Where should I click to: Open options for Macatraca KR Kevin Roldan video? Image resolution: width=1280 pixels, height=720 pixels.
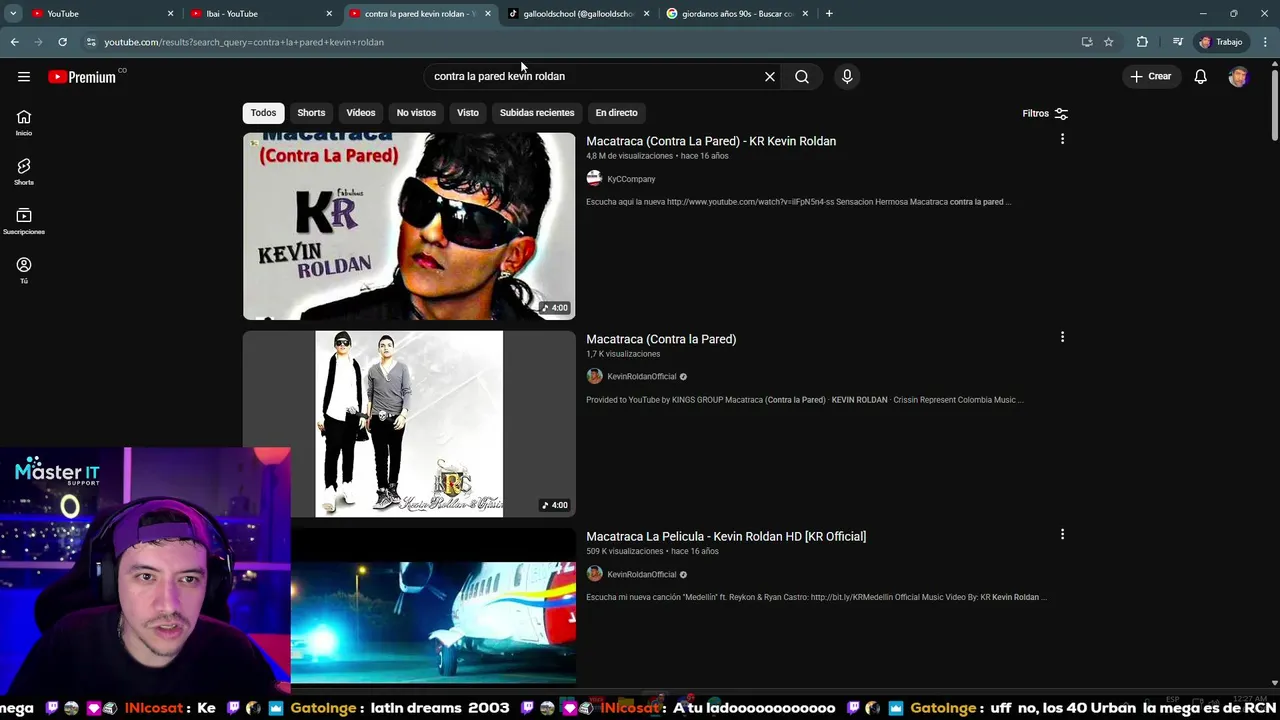[x=1062, y=139]
